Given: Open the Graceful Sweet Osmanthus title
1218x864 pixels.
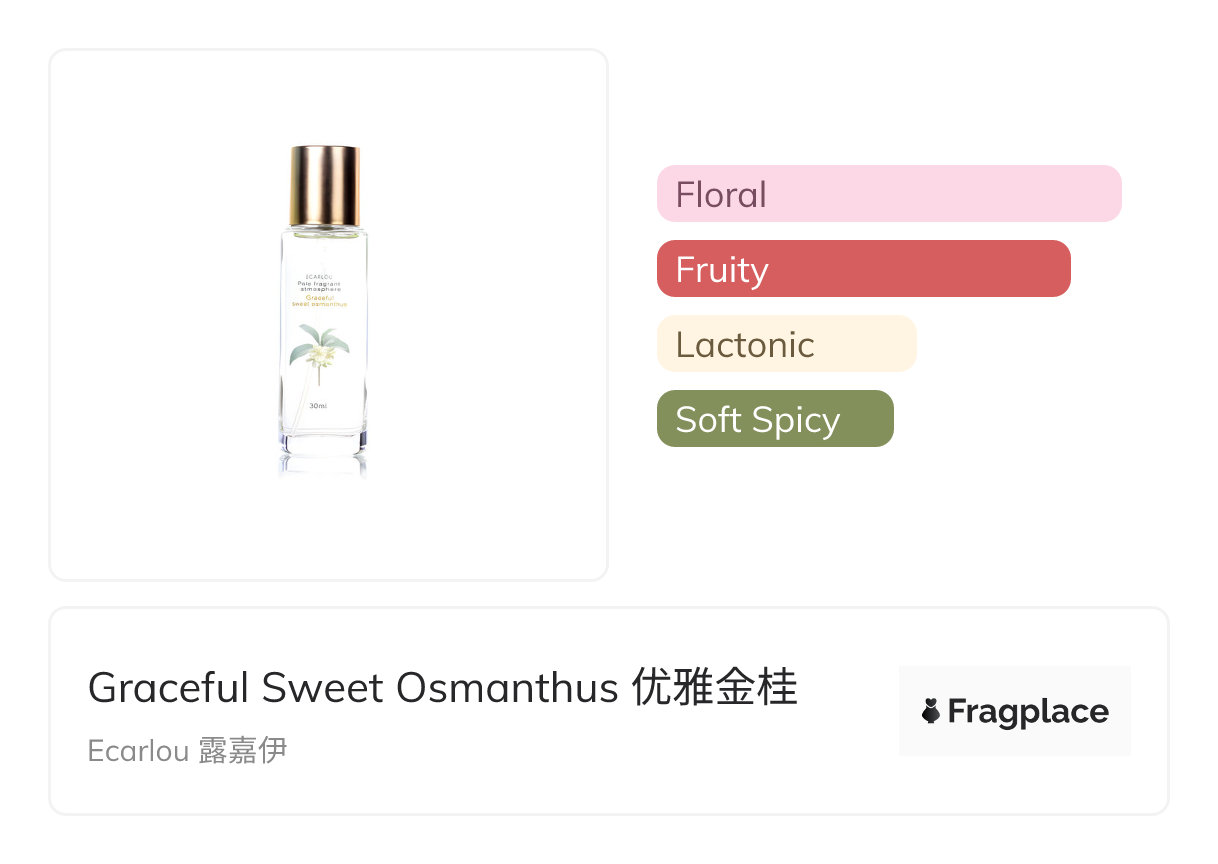Looking at the screenshot, I should 354,688.
